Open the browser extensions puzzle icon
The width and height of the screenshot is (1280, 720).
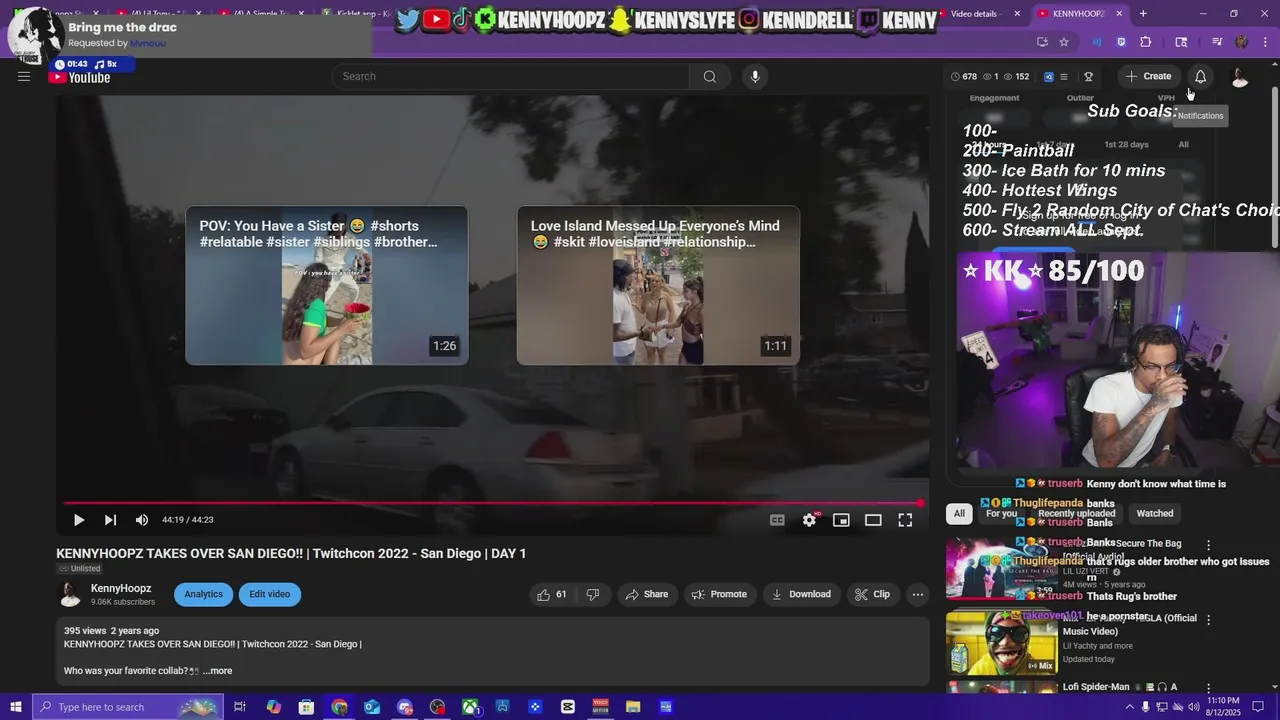[x=1146, y=42]
